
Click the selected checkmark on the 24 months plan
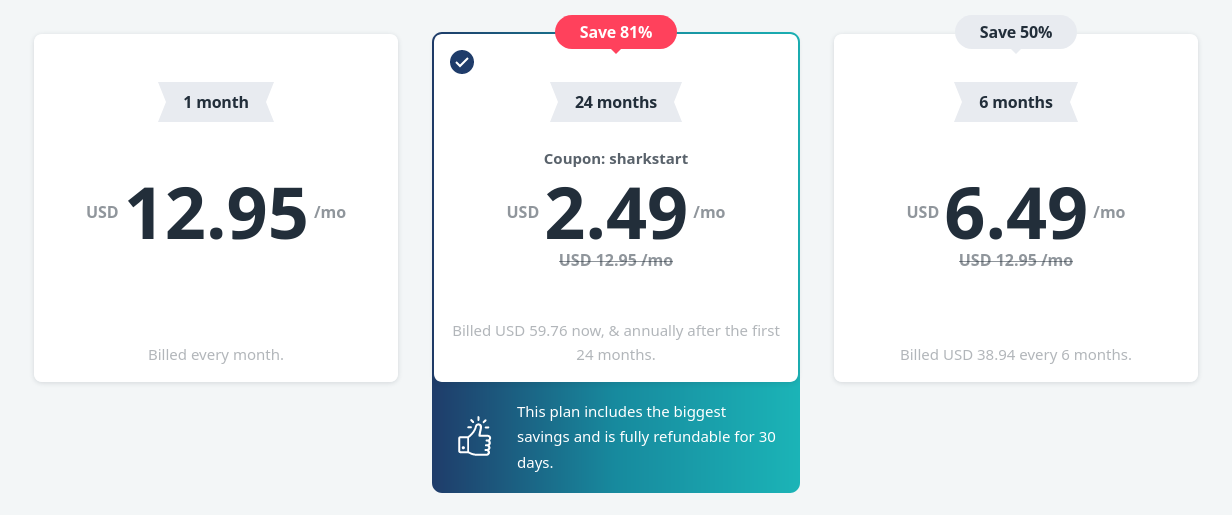(462, 62)
